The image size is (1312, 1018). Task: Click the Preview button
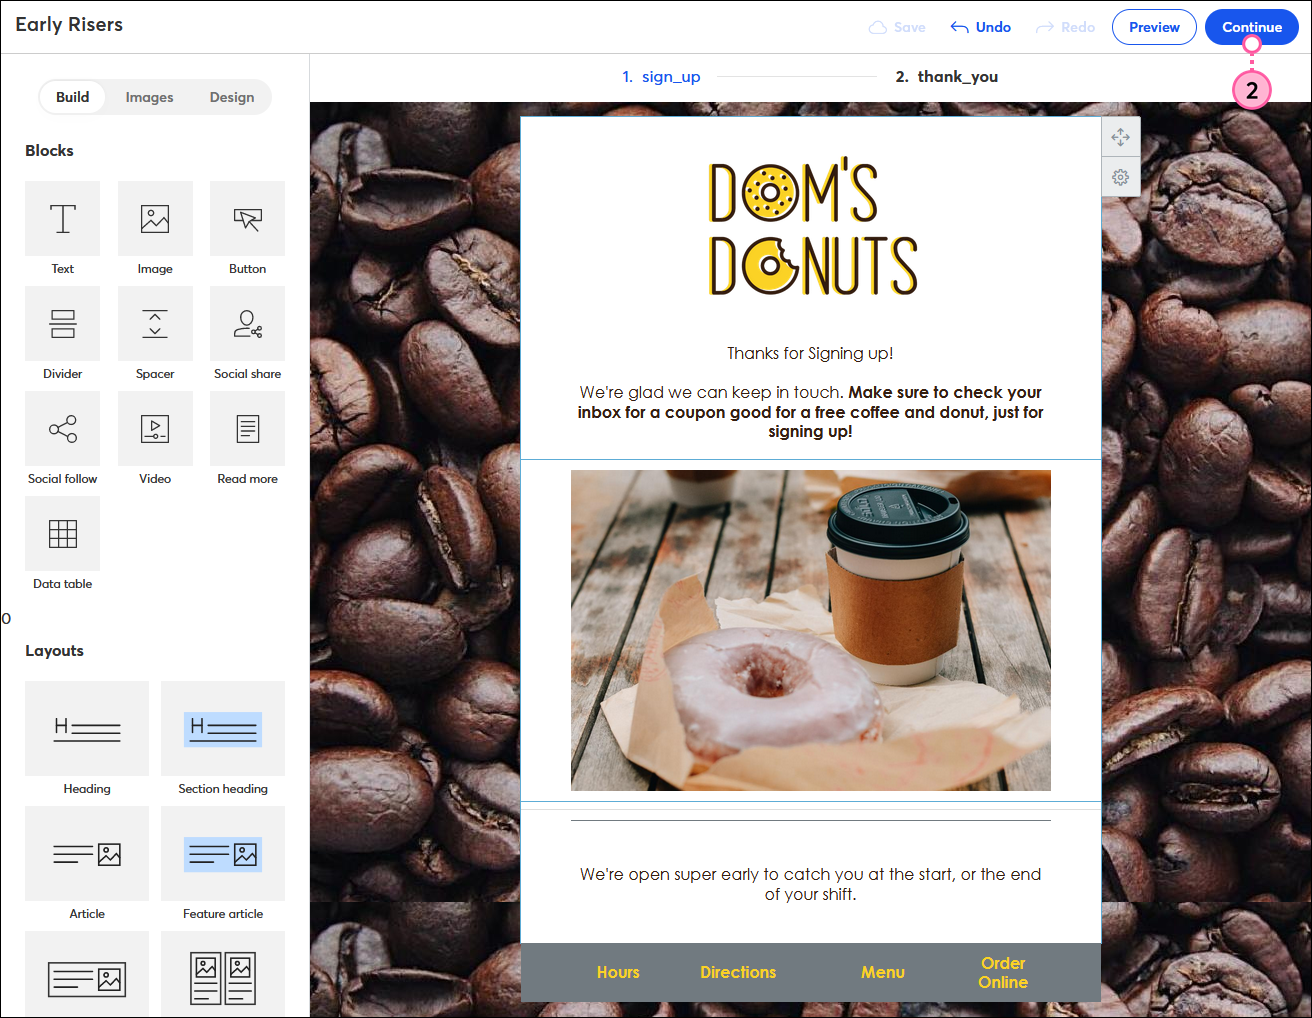pyautogui.click(x=1154, y=27)
